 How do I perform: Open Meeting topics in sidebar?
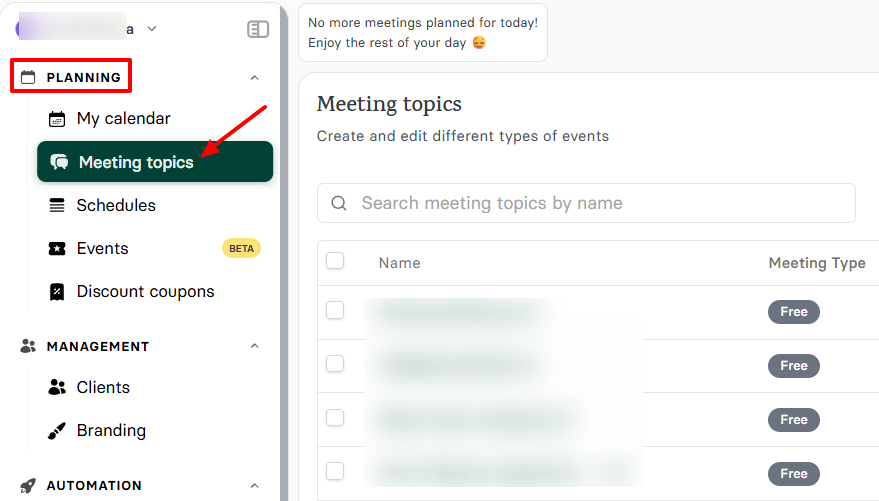[136, 162]
